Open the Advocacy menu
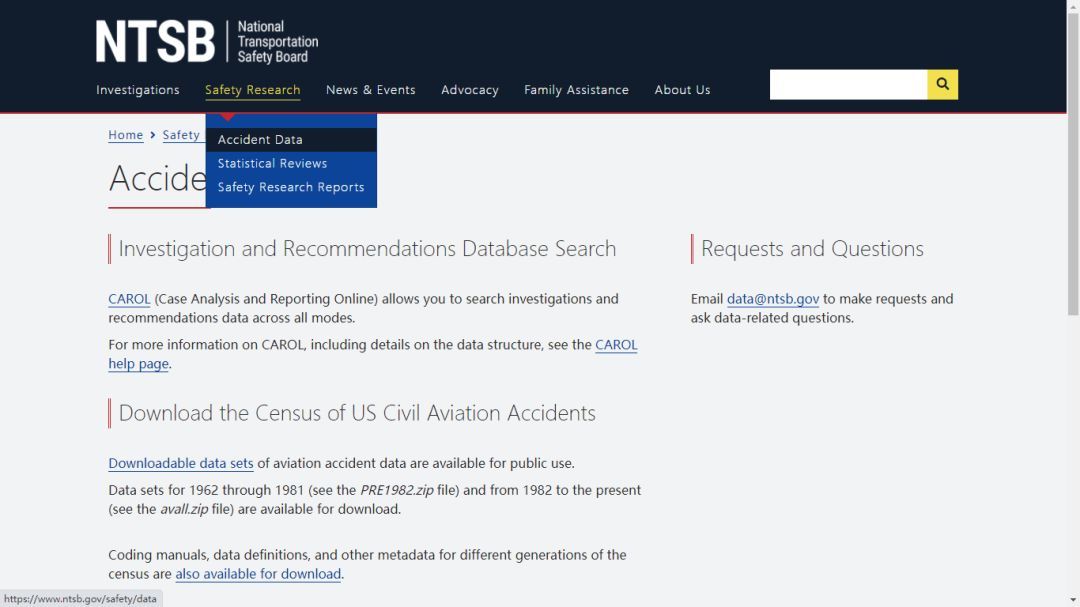Image resolution: width=1080 pixels, height=607 pixels. 469,90
